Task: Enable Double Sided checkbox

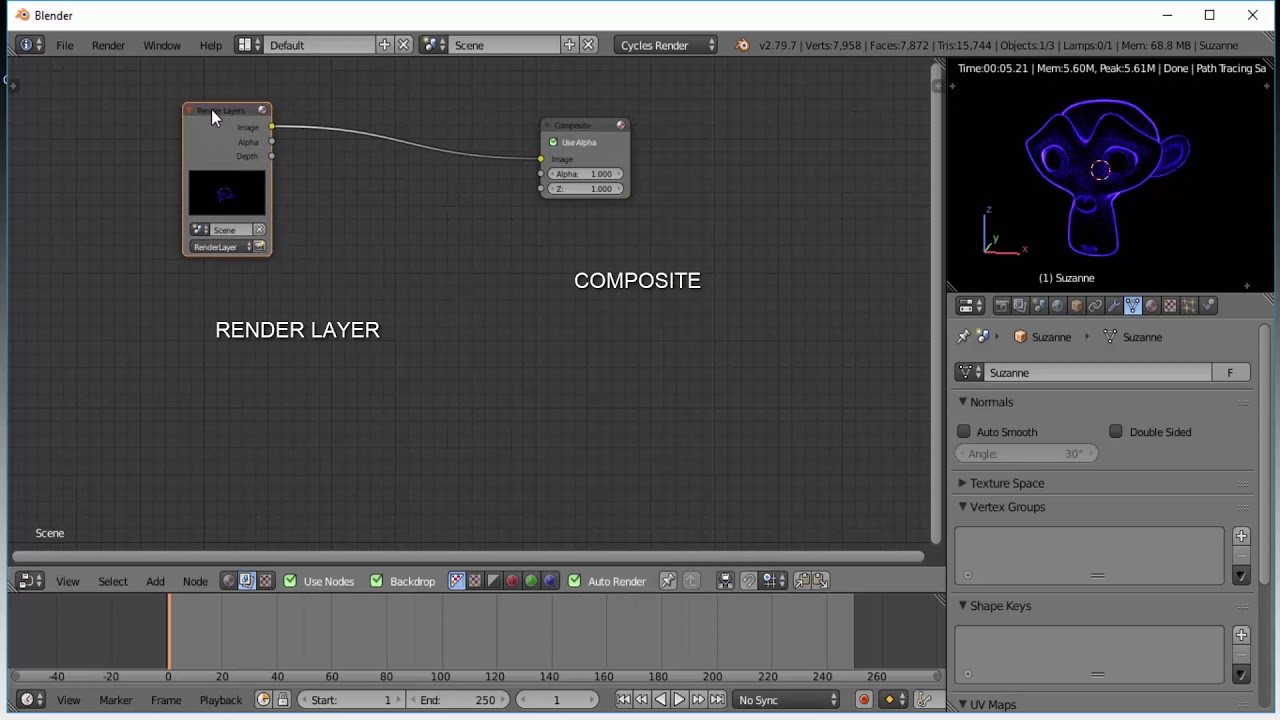Action: coord(1116,432)
